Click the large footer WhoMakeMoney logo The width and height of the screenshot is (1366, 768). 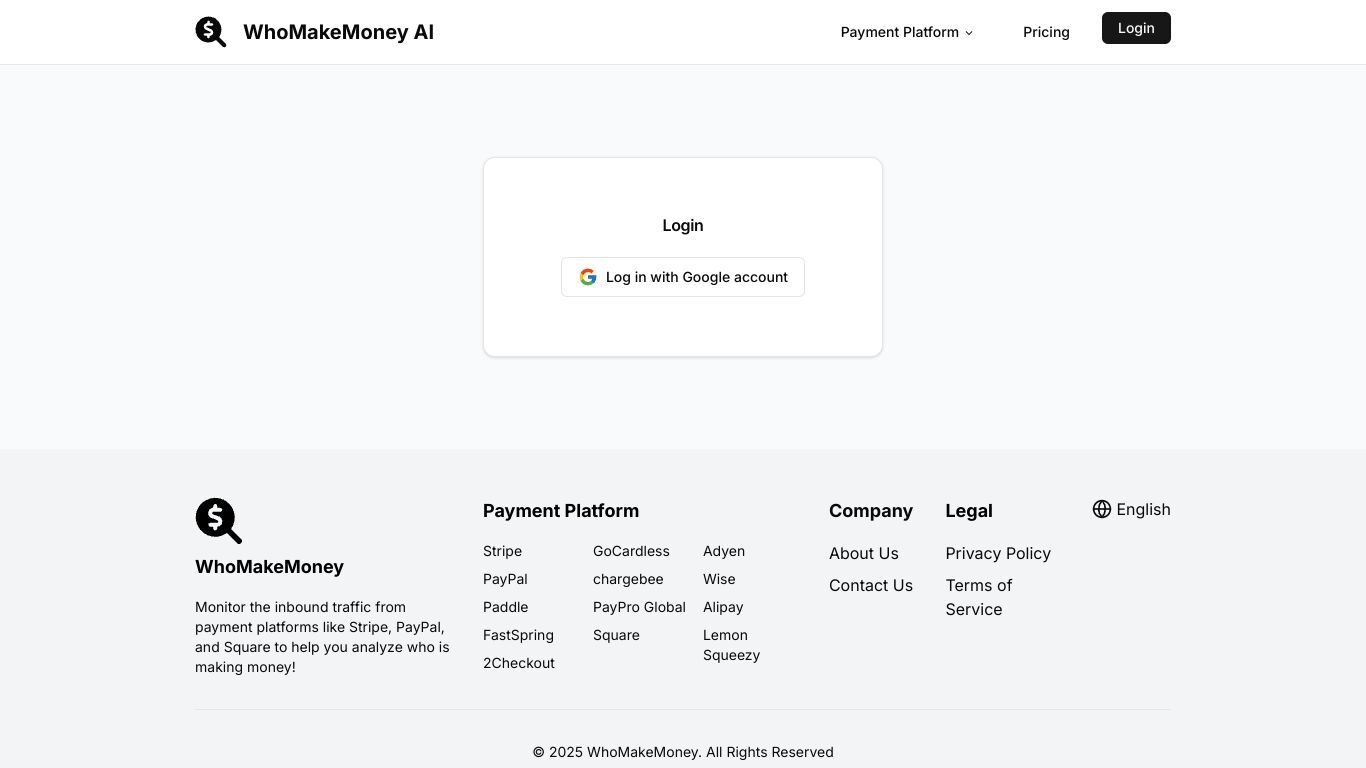(219, 521)
